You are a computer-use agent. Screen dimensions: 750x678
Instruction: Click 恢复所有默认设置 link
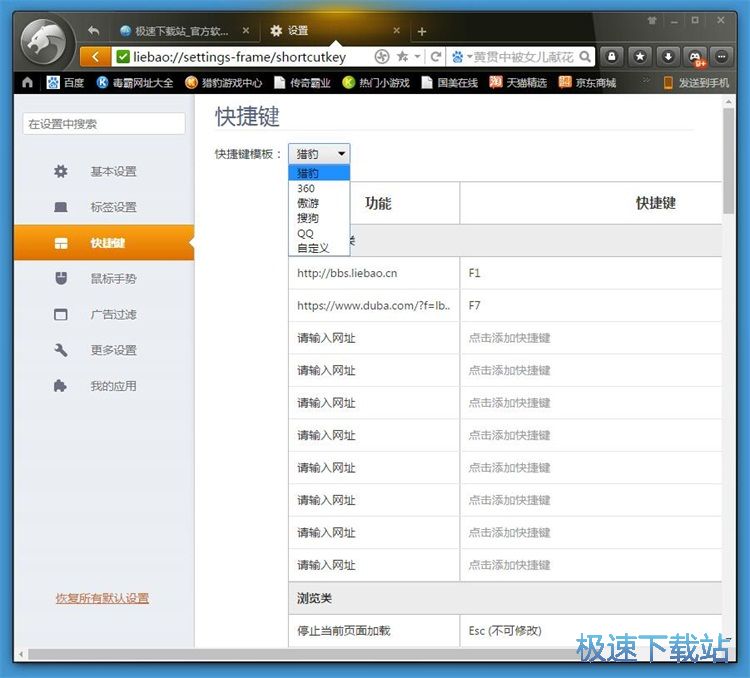coord(102,598)
